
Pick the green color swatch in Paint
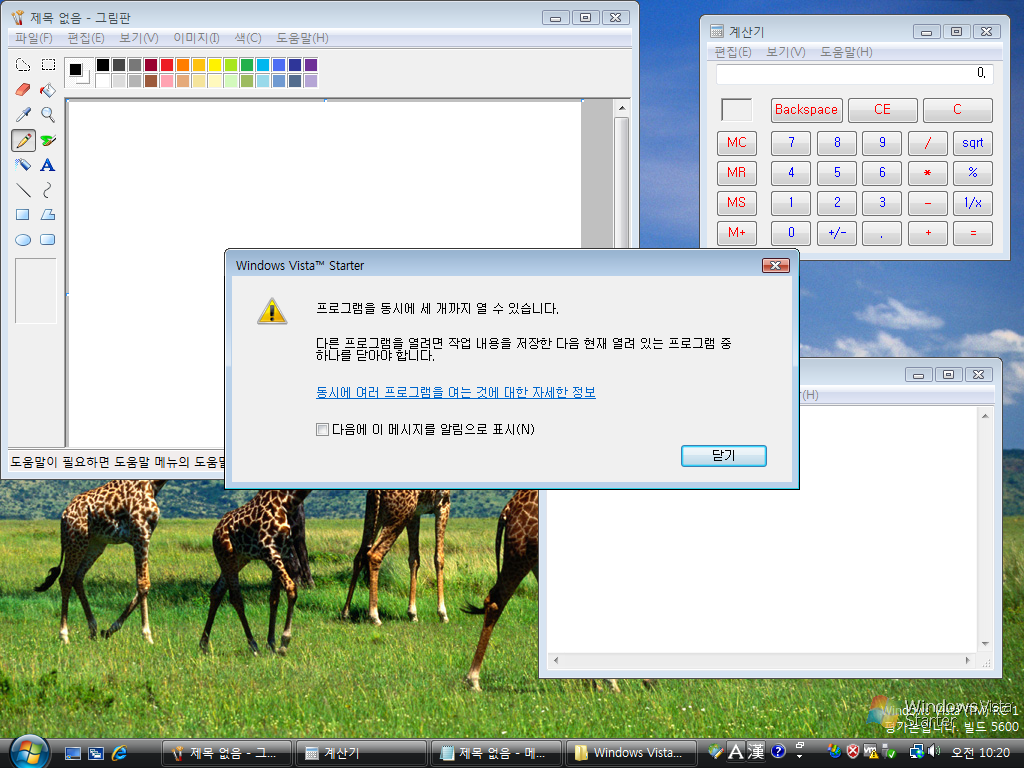point(246,65)
